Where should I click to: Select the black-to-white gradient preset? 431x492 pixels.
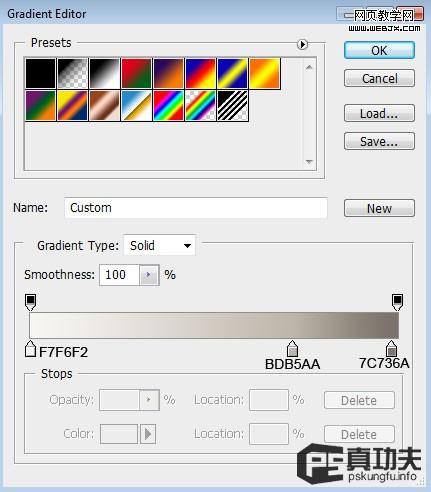(104, 74)
